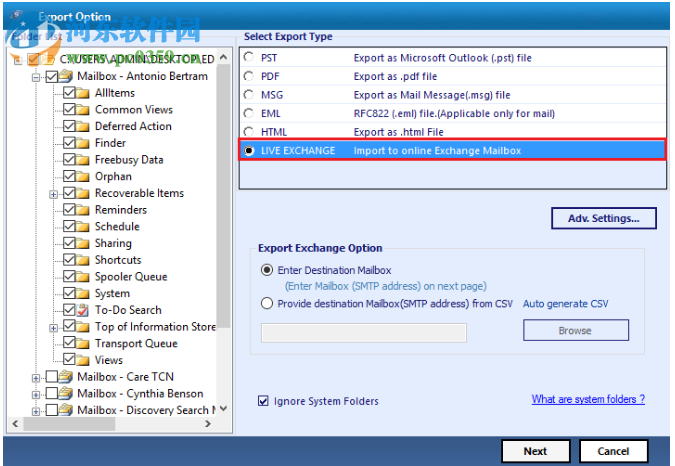Collapse the root C:\USERS path node

point(18,60)
